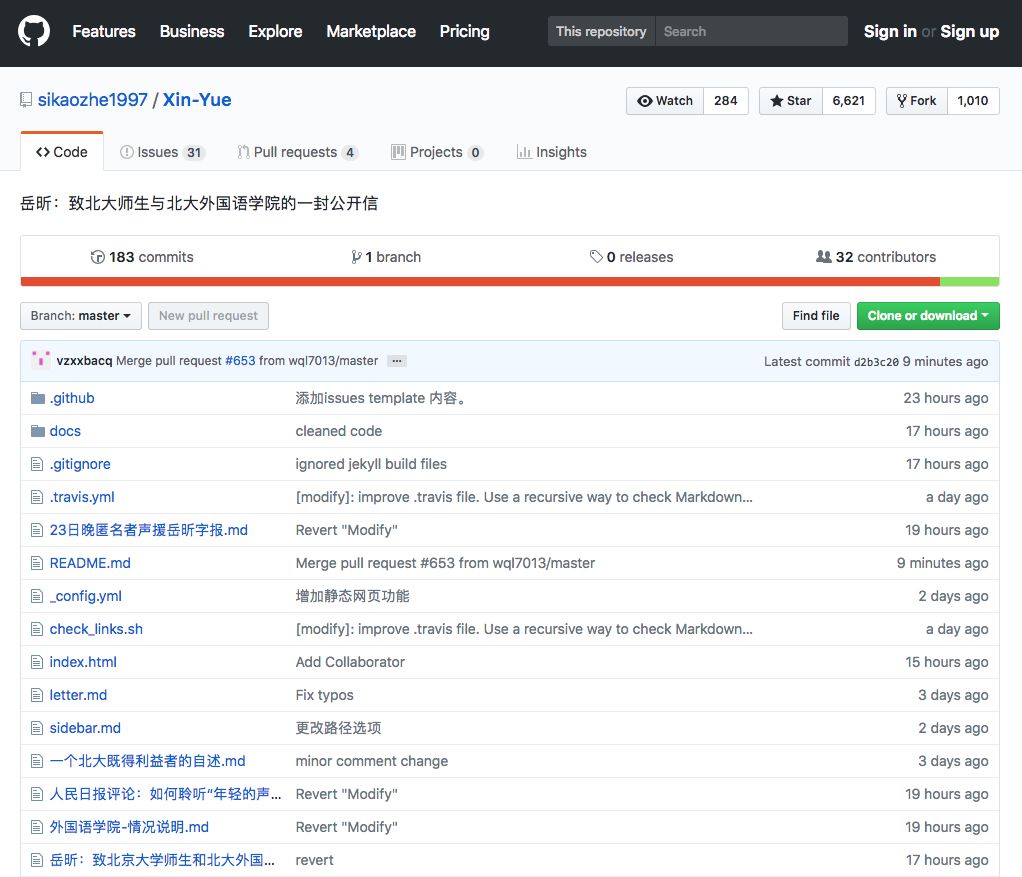Click the Issues circle icon

(x=127, y=152)
